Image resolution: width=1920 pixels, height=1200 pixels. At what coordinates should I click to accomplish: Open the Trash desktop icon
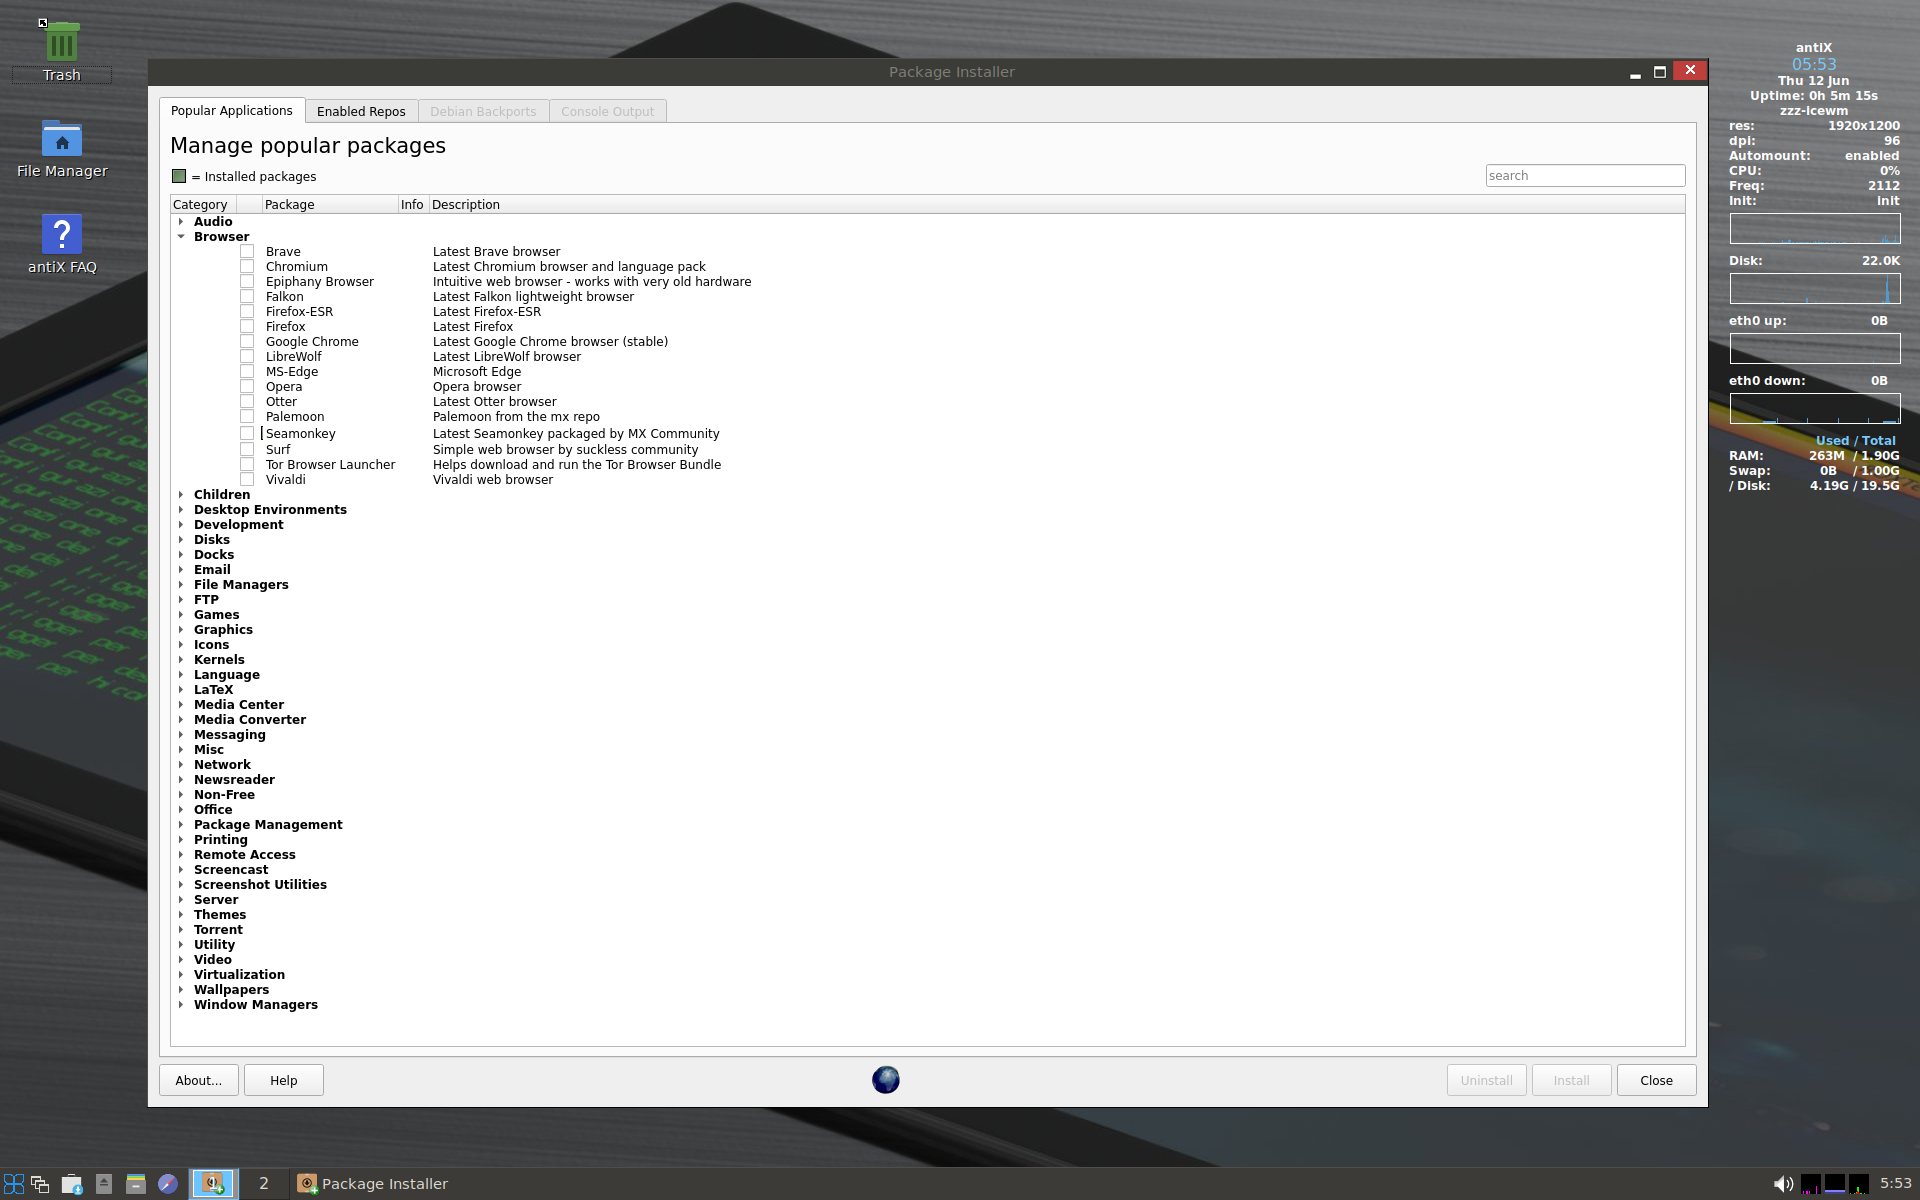(62, 51)
